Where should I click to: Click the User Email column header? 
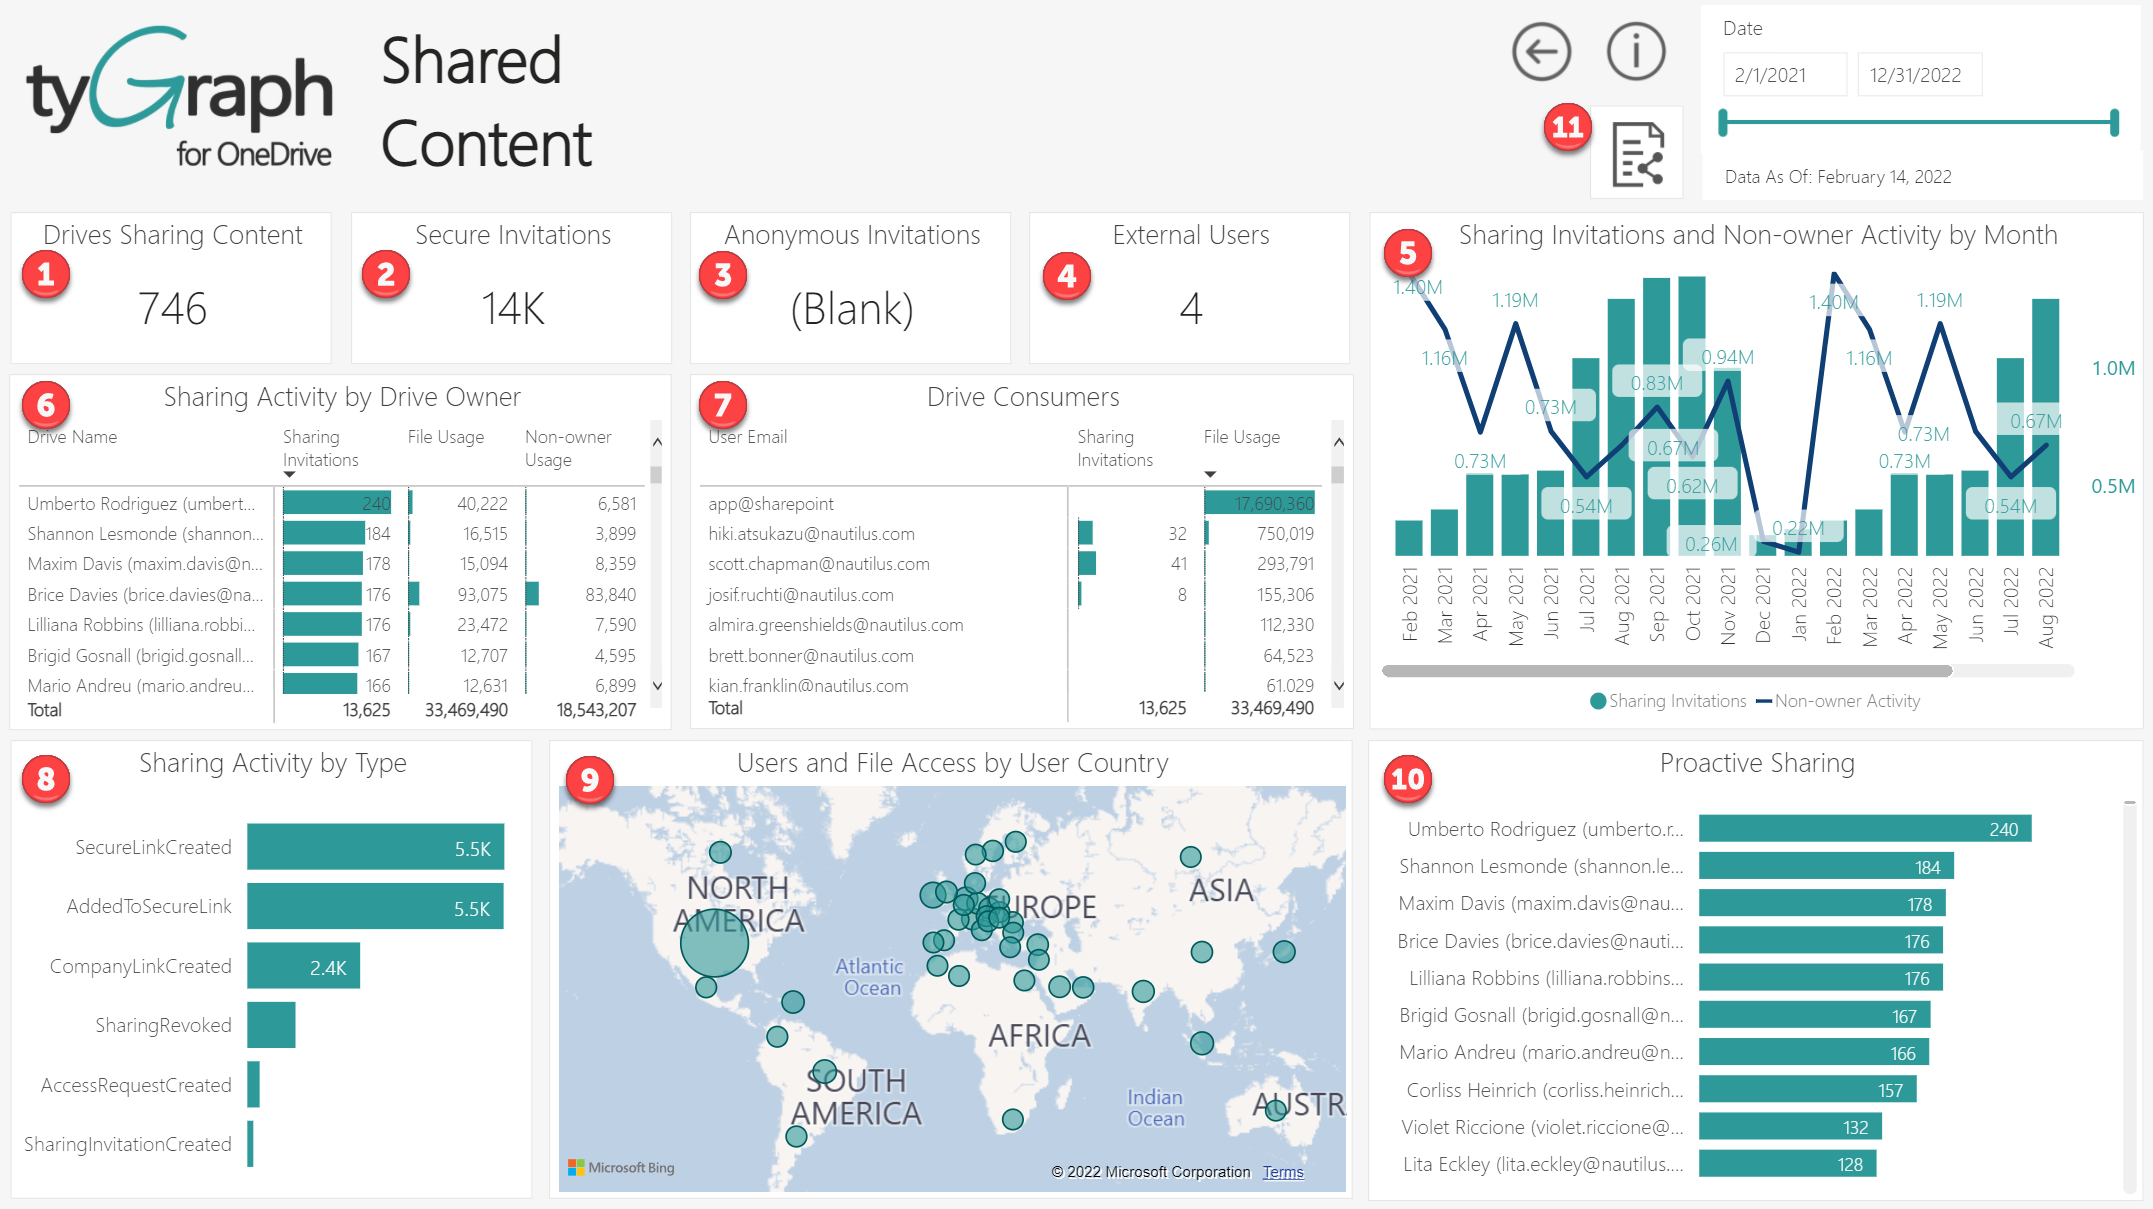point(748,437)
